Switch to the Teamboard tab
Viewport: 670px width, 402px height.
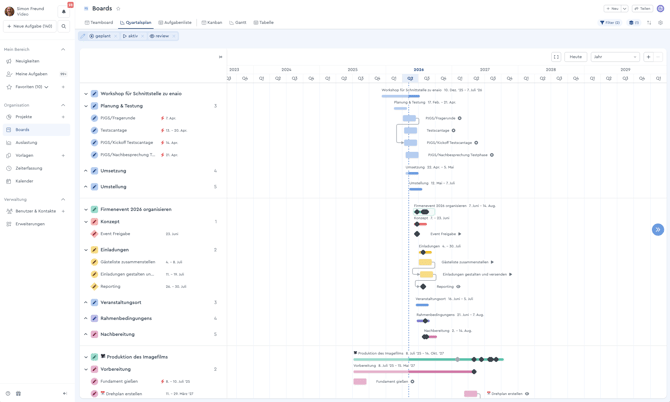click(99, 23)
